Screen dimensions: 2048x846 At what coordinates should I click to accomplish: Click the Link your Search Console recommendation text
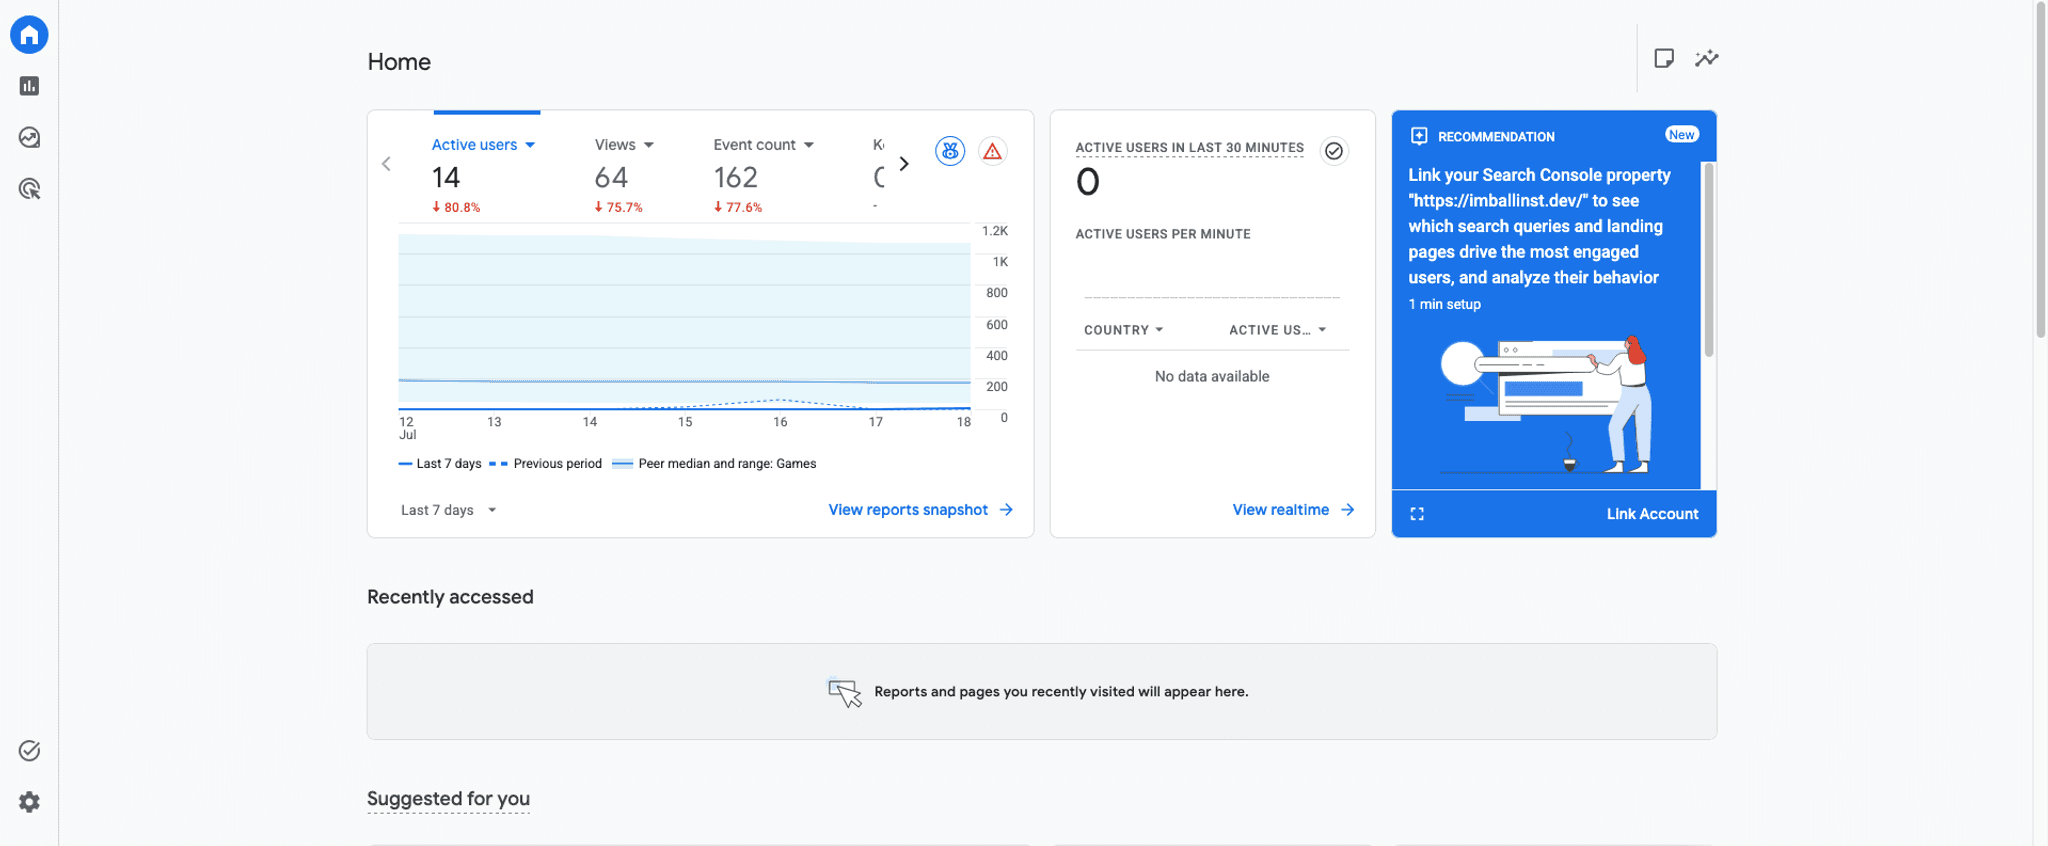tap(1539, 226)
